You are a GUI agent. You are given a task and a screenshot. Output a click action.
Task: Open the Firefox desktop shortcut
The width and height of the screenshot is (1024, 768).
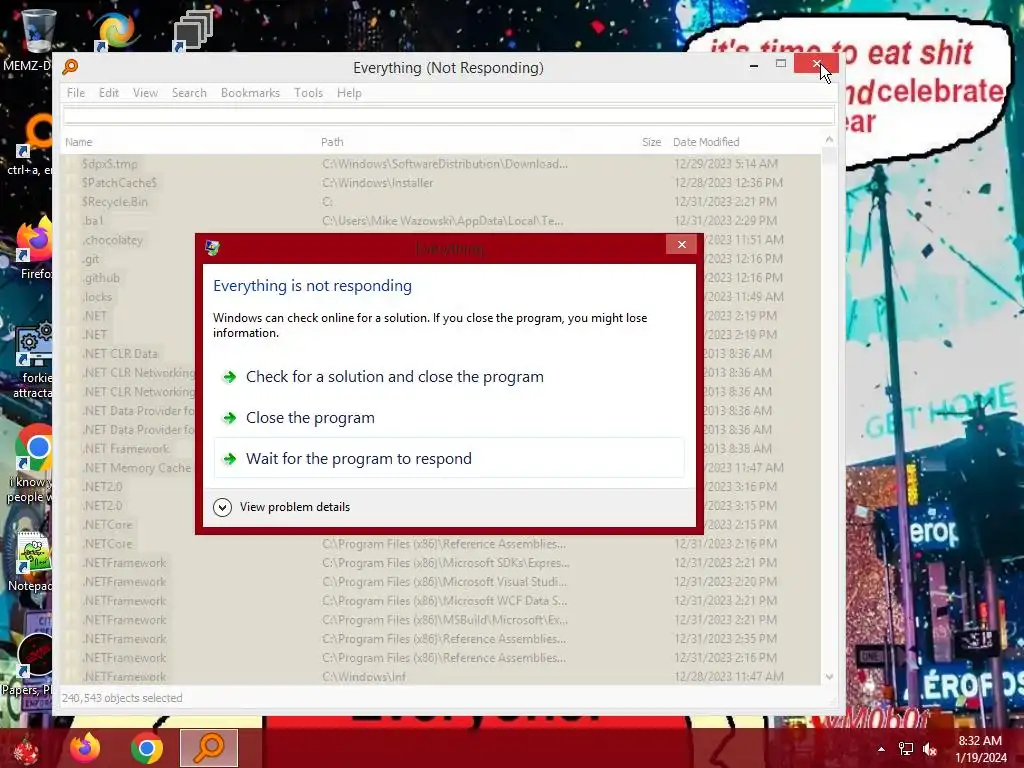34,242
